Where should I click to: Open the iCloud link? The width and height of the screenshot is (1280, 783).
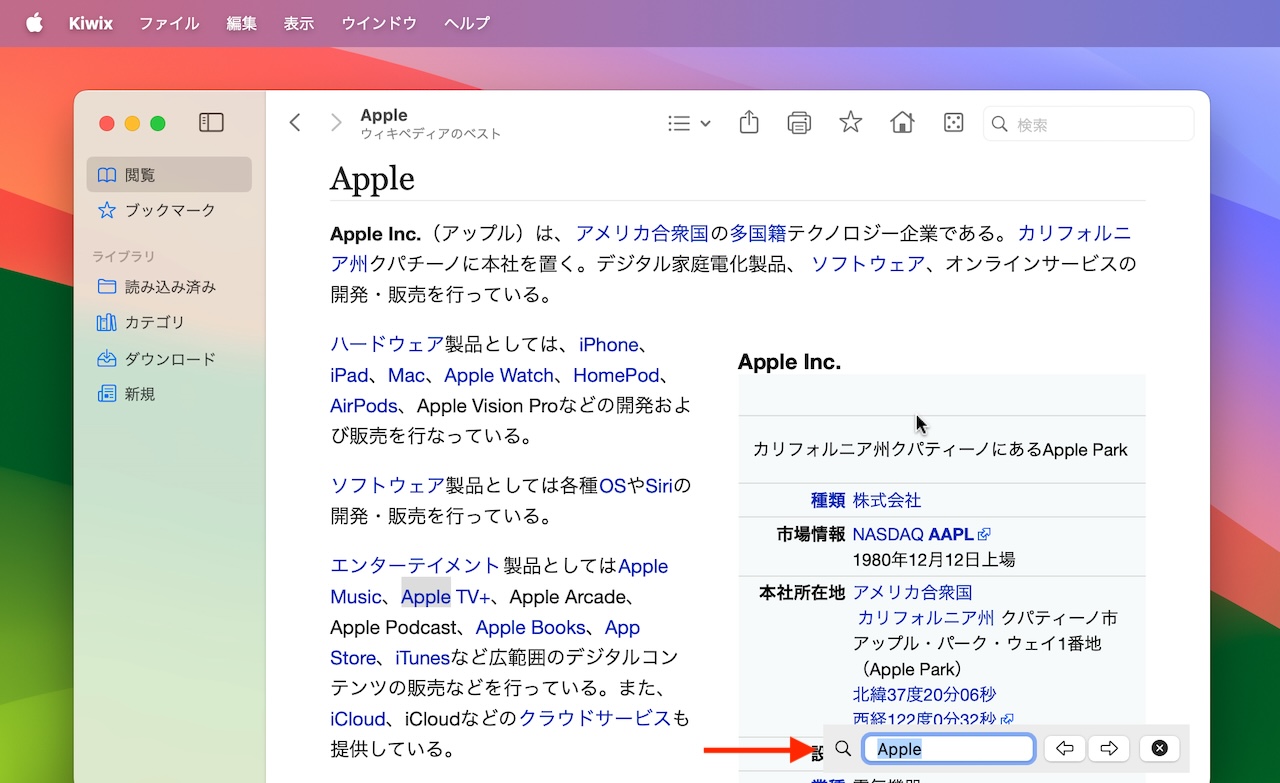(x=358, y=719)
